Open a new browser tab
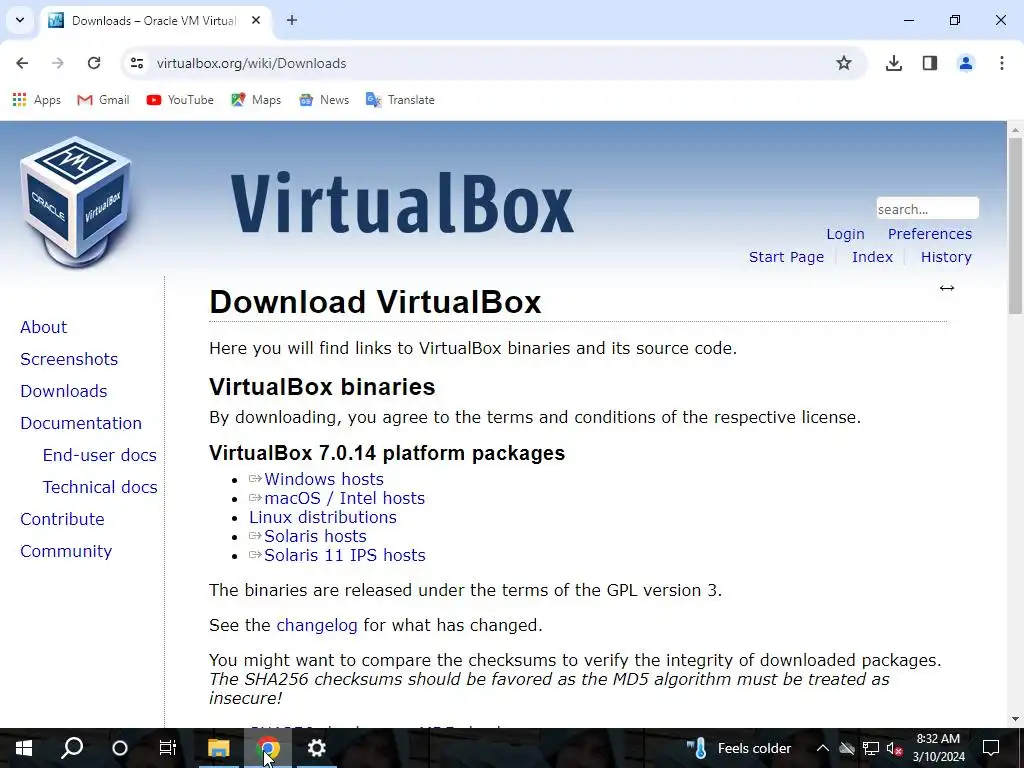Image resolution: width=1024 pixels, height=768 pixels. (x=292, y=20)
